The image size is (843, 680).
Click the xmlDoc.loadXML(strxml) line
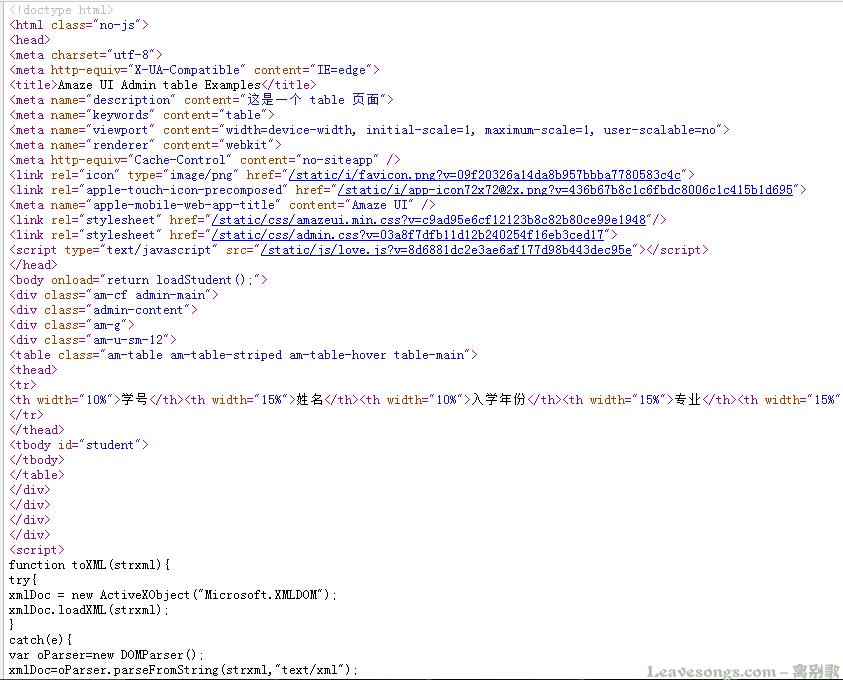[x=89, y=610]
